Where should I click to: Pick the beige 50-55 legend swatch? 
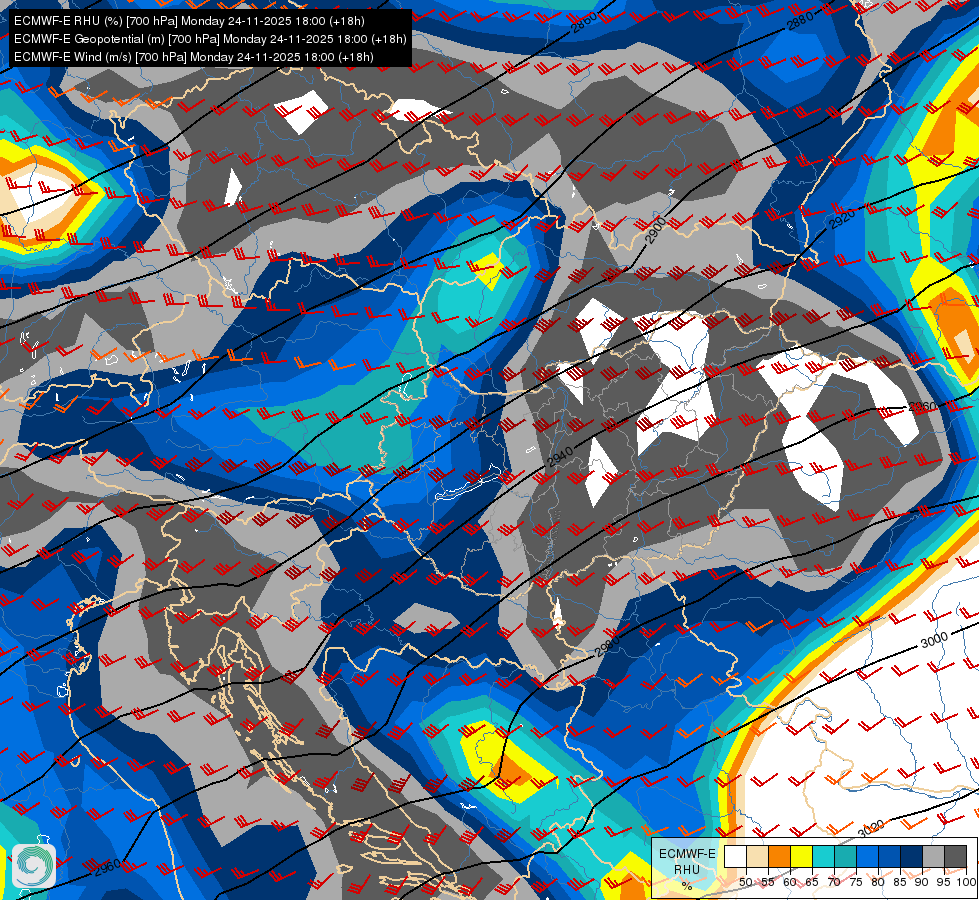click(757, 857)
